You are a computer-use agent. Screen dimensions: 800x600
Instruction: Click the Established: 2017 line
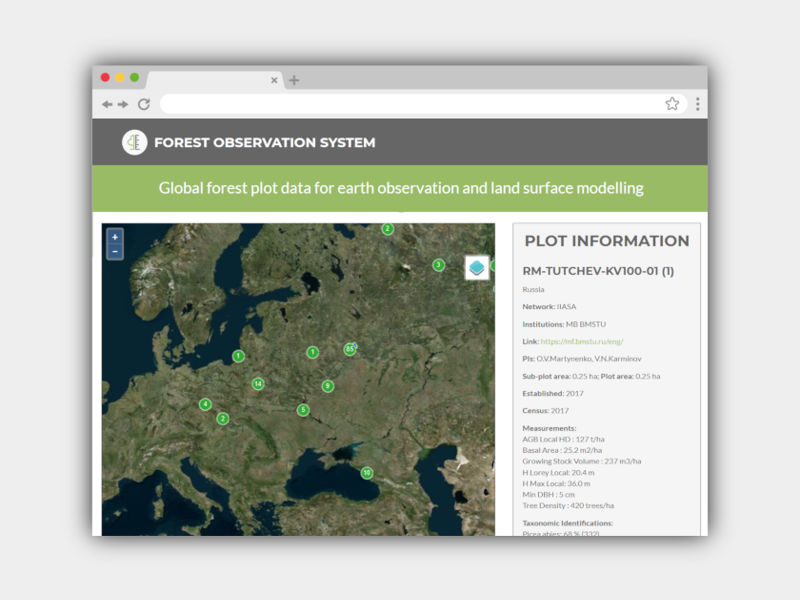point(553,393)
